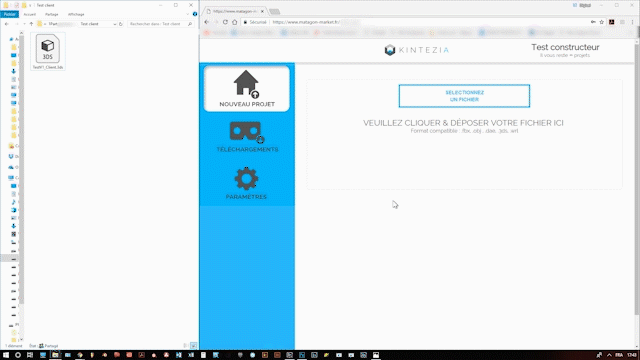Expand the Explorer address bar dropdown
The image size is (640, 360).
tap(115, 24)
